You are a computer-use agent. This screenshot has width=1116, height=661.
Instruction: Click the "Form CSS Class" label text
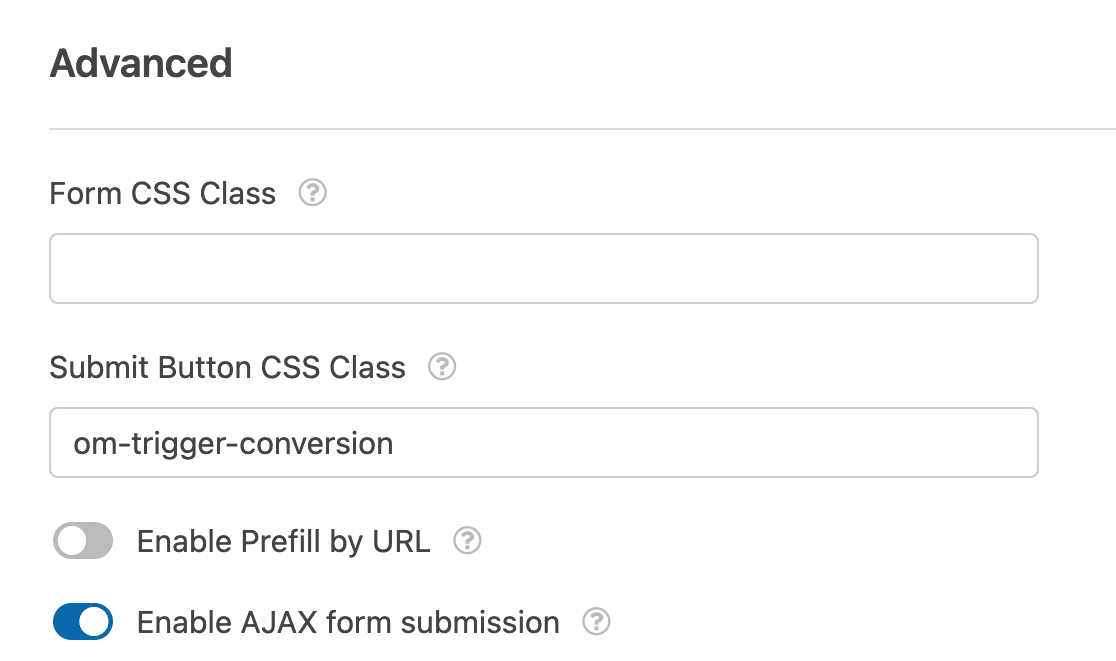coord(162,194)
